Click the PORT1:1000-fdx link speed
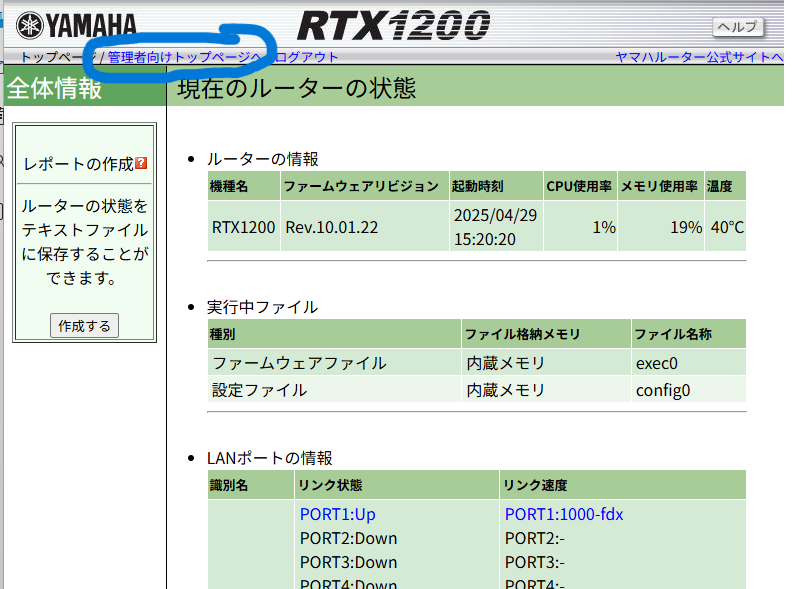811x589 pixels. coord(564,514)
